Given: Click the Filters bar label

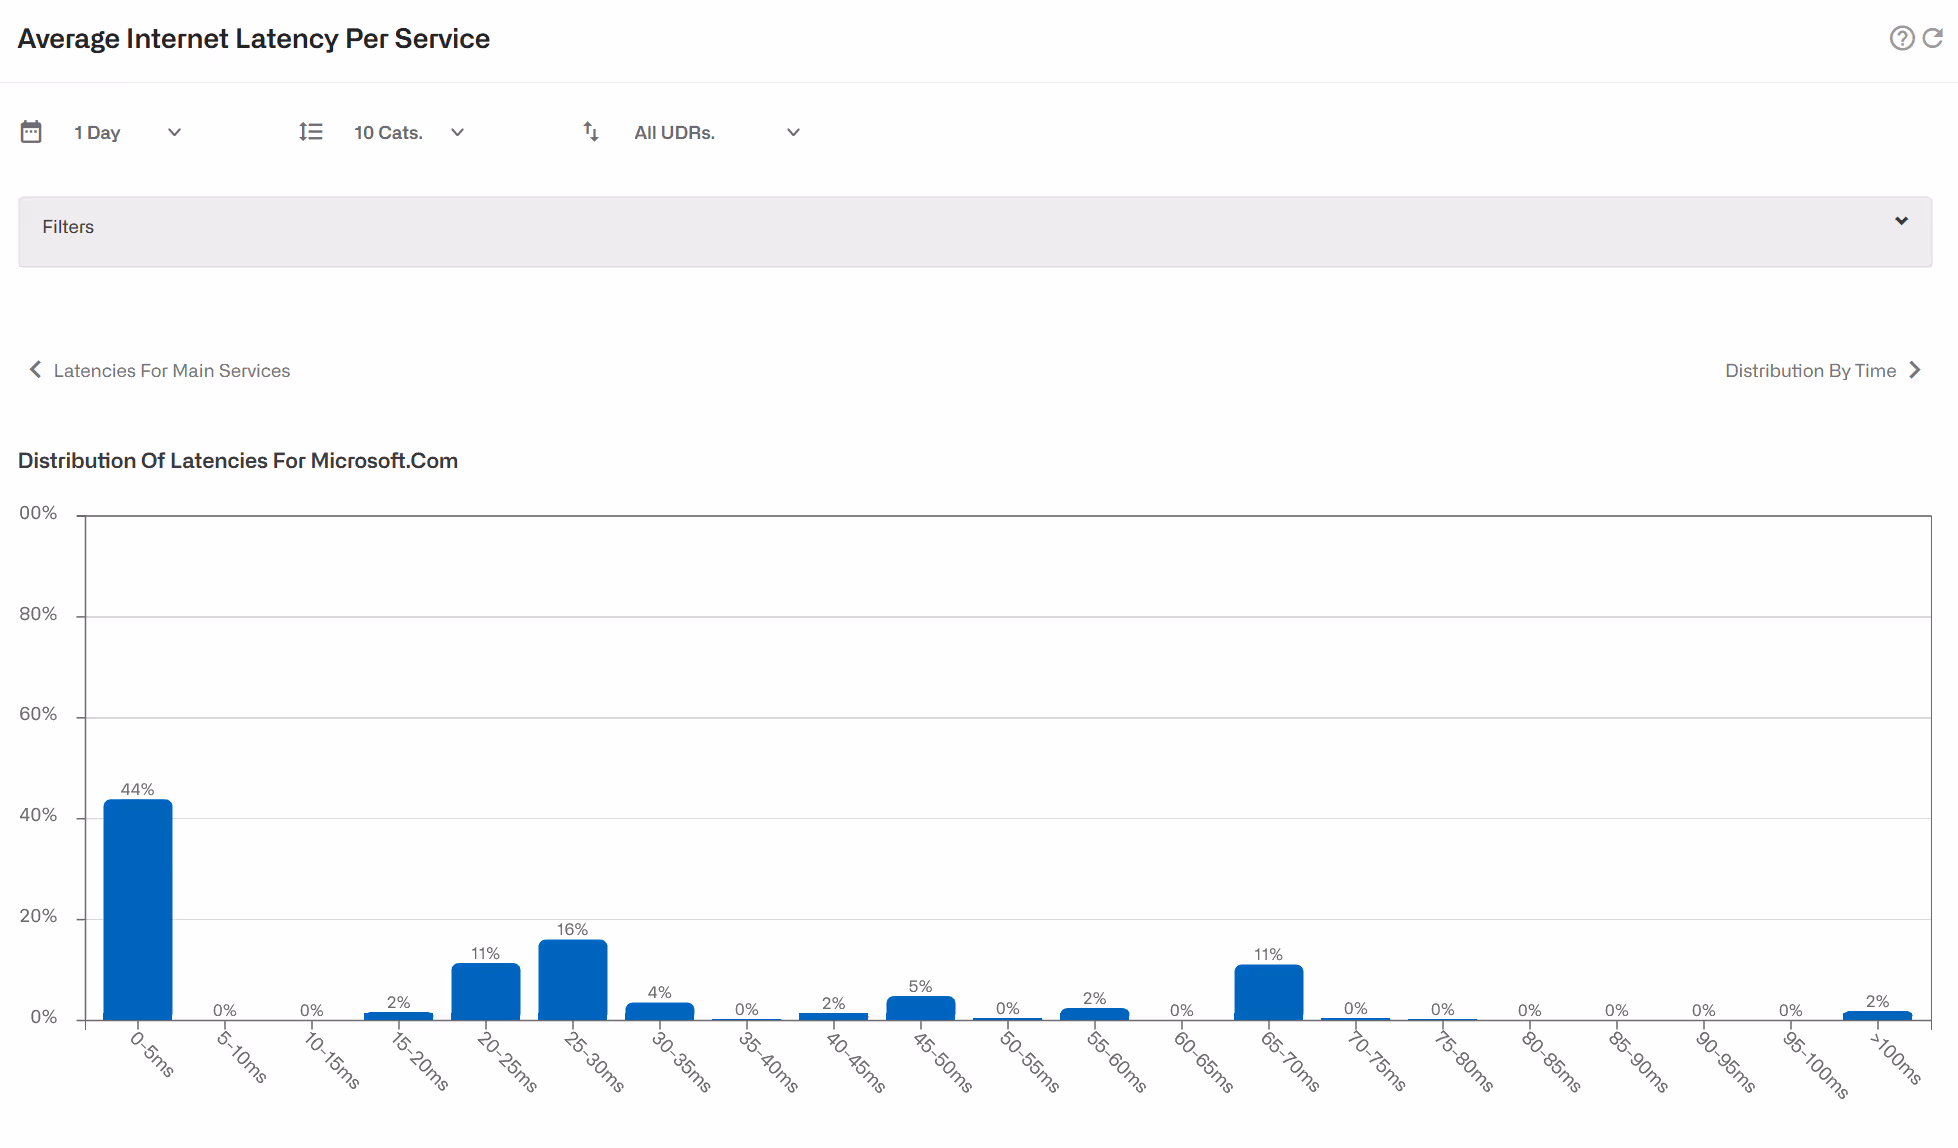Looking at the screenshot, I should coord(68,227).
